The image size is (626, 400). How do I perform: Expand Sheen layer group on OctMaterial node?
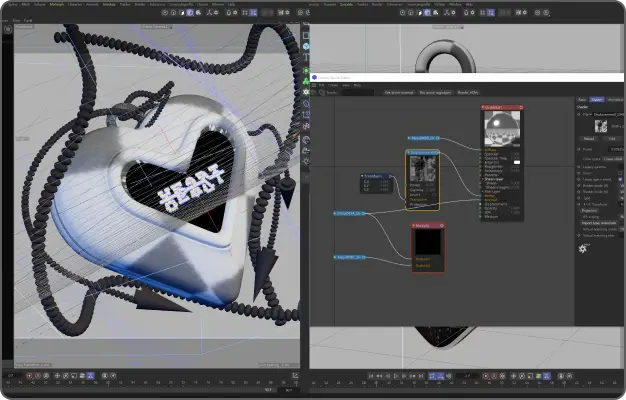tap(482, 179)
